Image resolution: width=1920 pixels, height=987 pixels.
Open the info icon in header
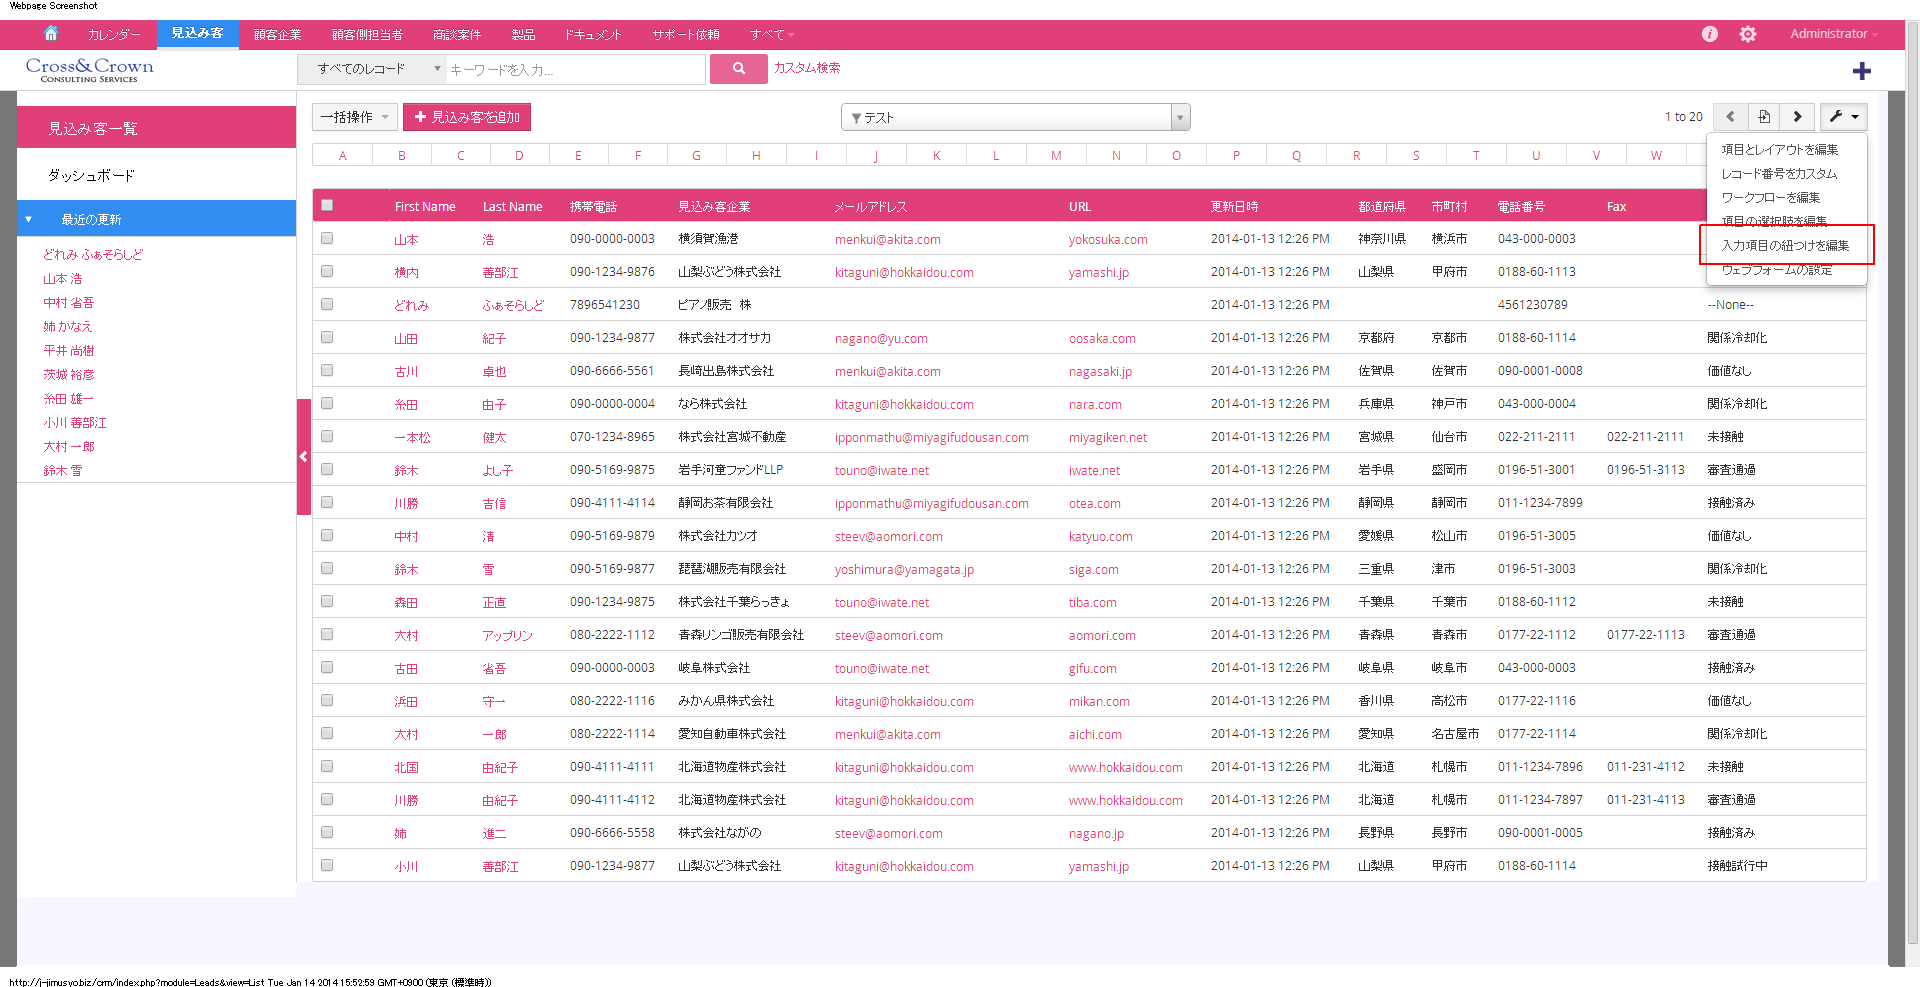click(1710, 34)
